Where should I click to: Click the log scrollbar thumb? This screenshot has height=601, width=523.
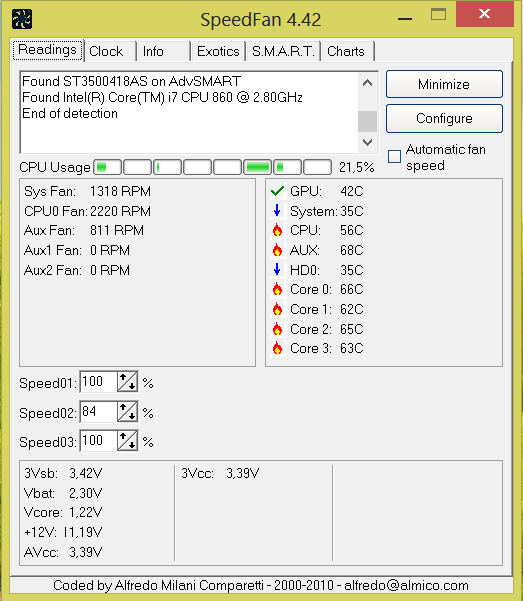[367, 121]
